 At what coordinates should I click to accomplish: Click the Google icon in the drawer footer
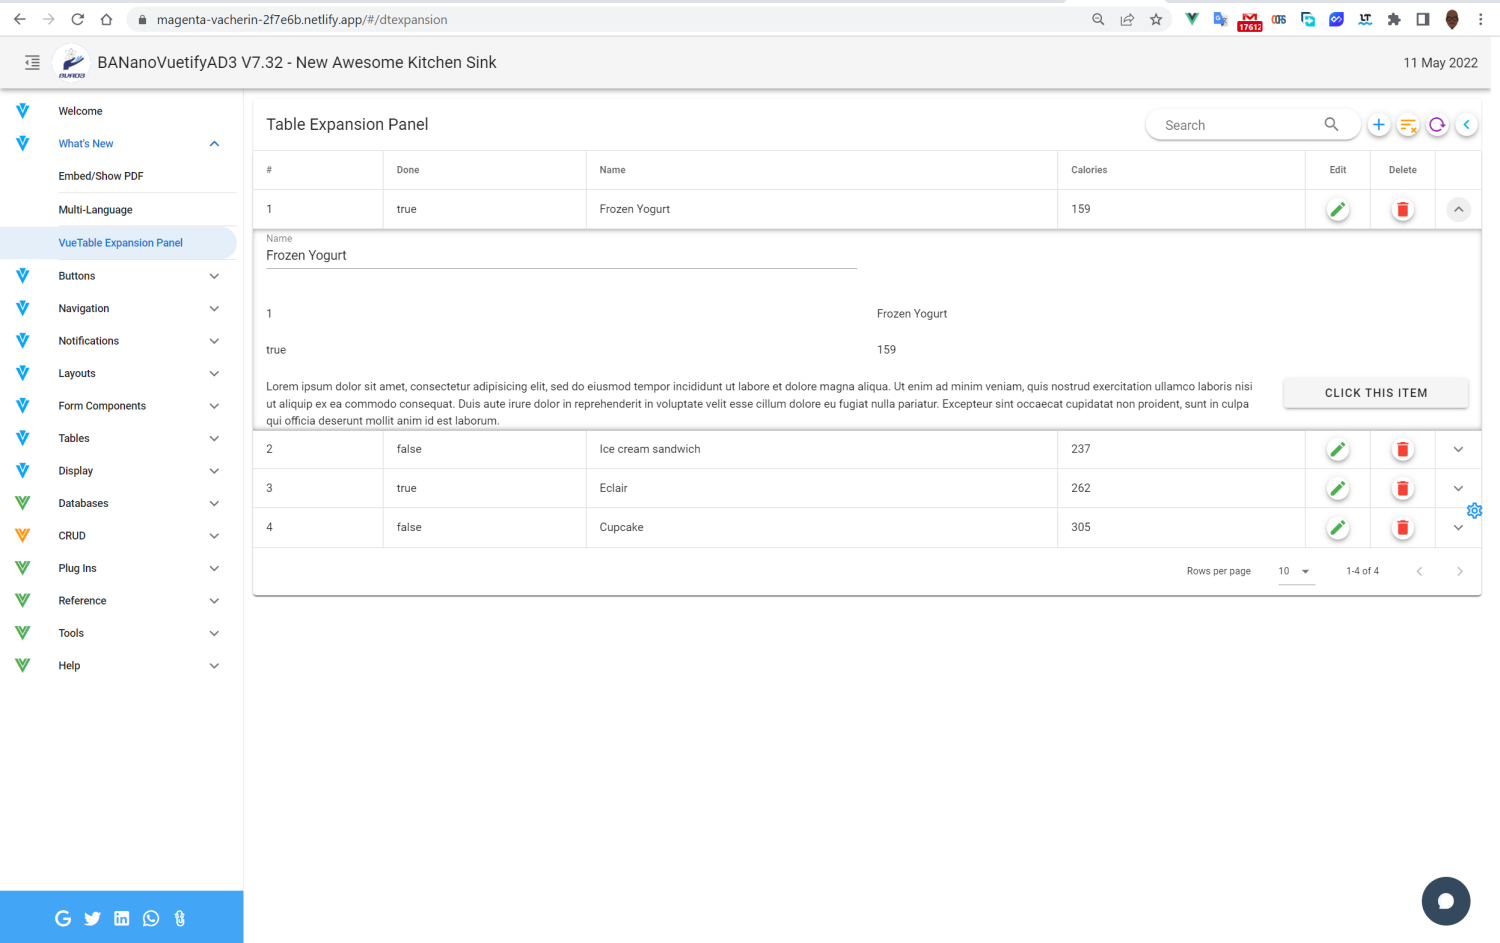tap(63, 918)
